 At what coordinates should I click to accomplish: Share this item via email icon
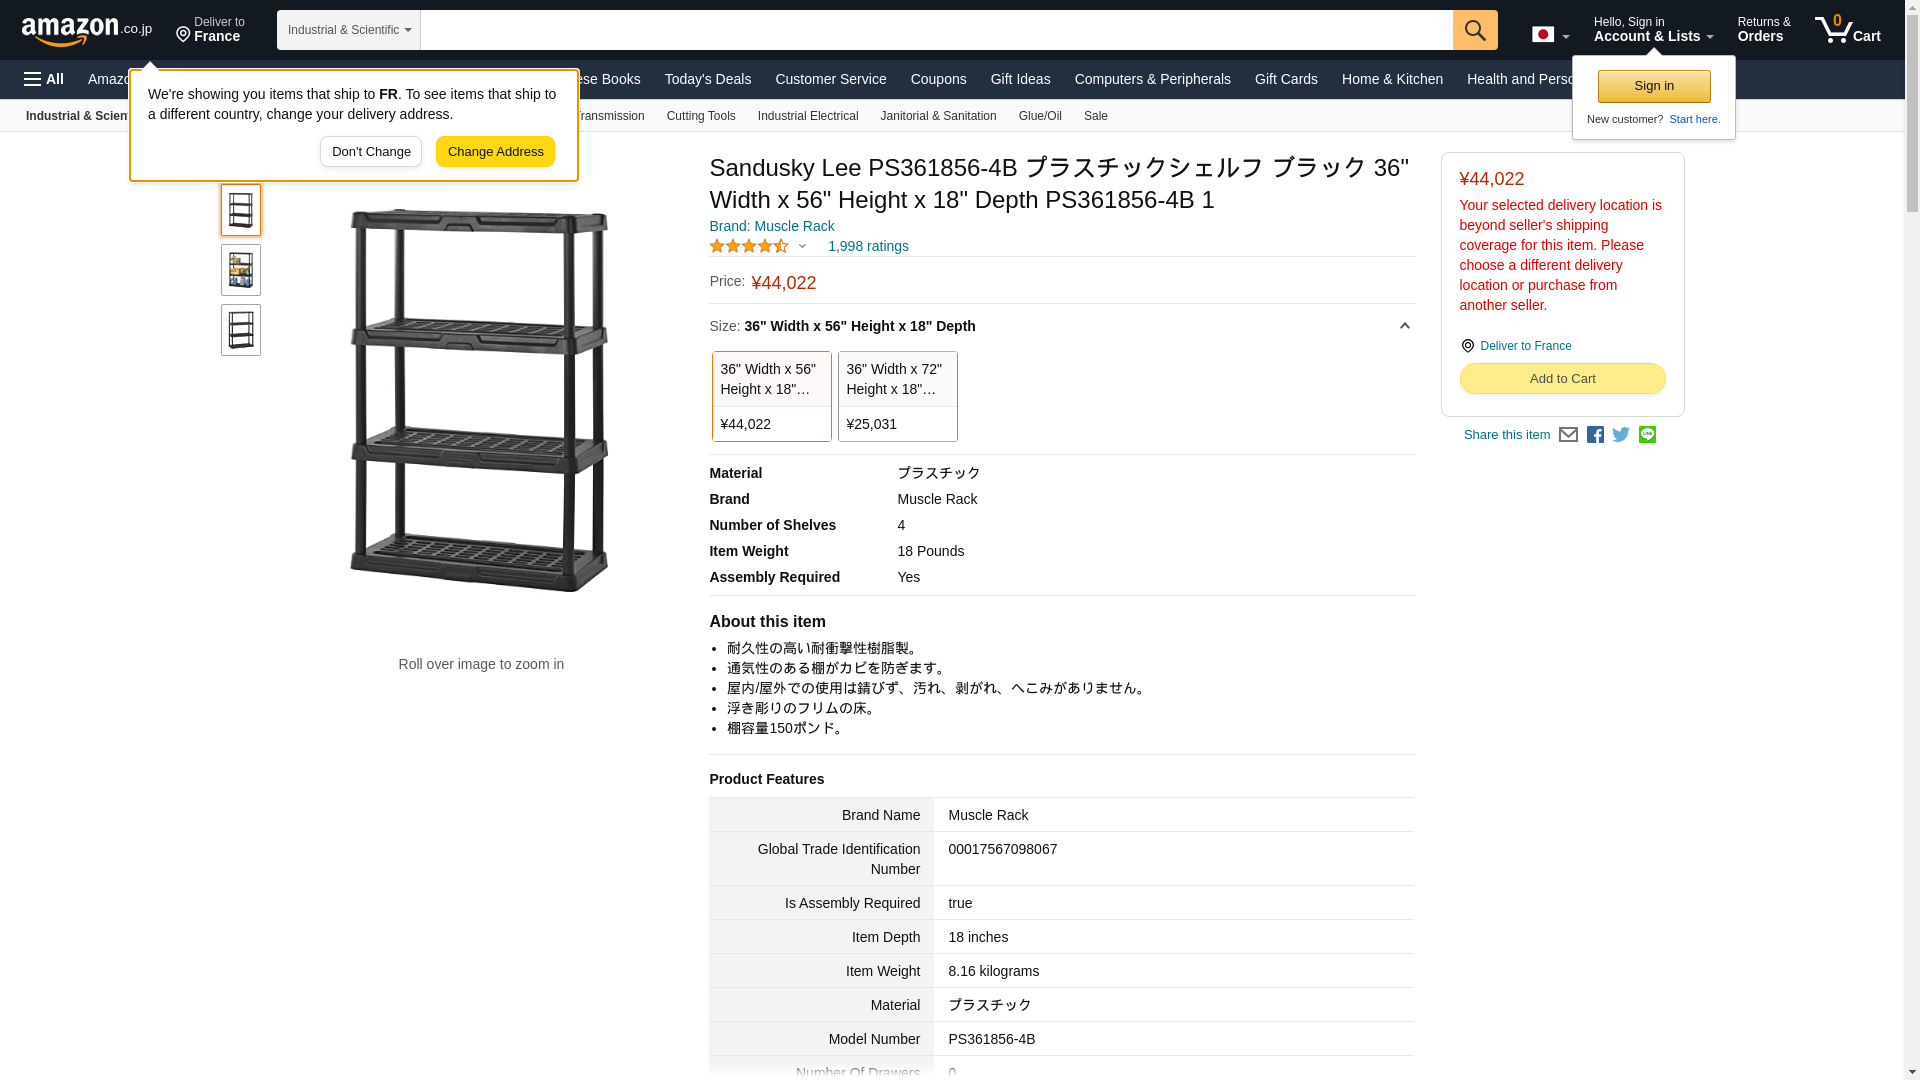point(1568,435)
